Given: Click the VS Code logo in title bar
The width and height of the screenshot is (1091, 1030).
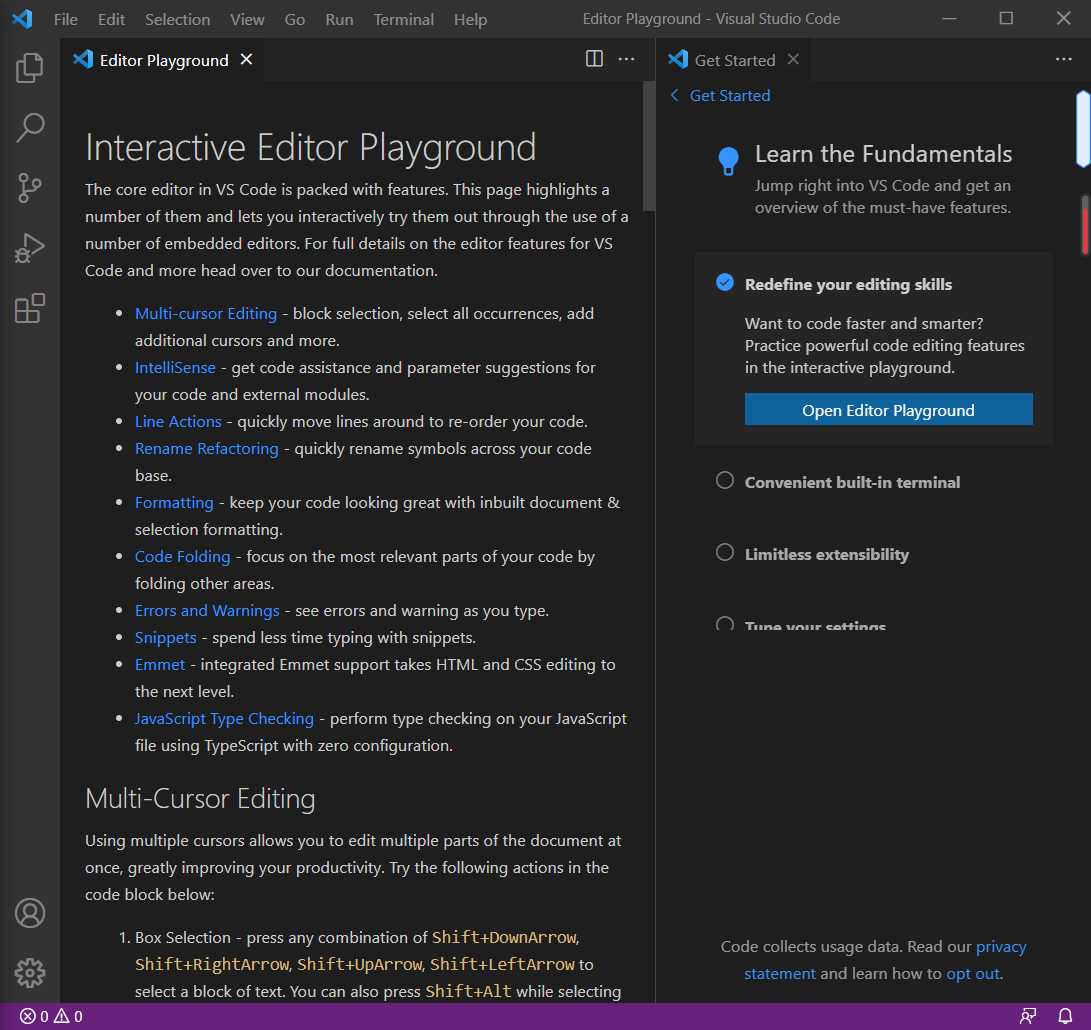Looking at the screenshot, I should [22, 19].
